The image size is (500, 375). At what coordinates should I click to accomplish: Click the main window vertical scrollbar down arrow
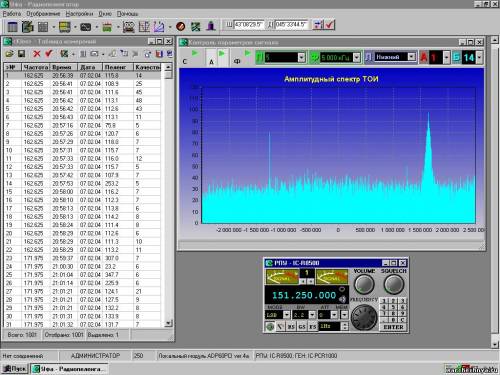tap(495, 344)
